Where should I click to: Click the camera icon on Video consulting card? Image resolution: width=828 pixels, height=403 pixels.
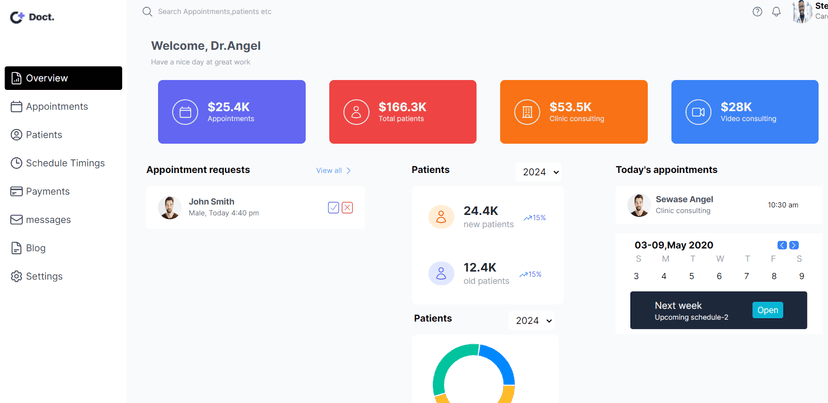click(698, 112)
